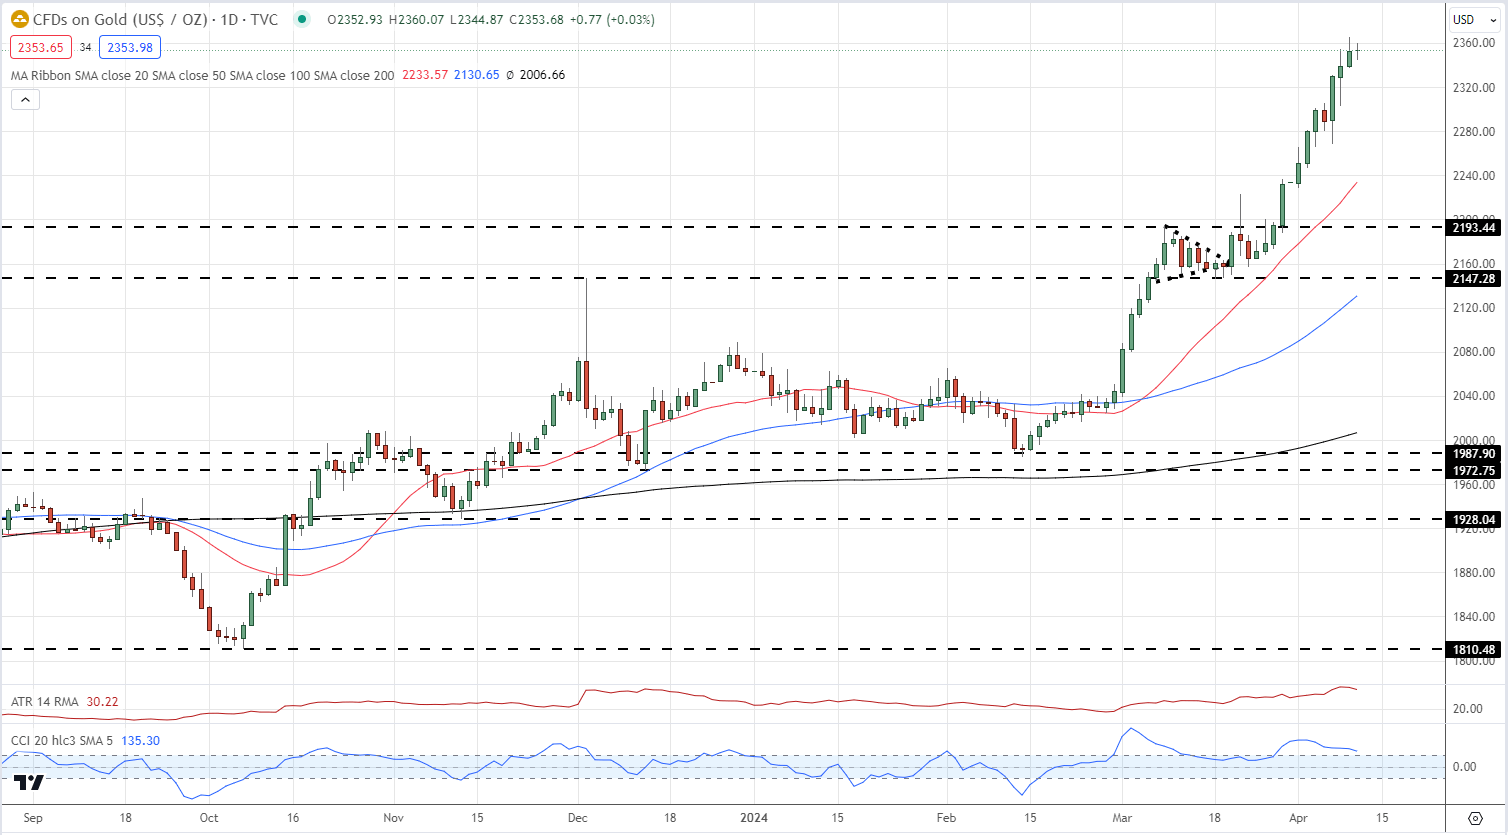Click the CCI value 135.30
Screen dimensions: 1508x835
(x=141, y=741)
